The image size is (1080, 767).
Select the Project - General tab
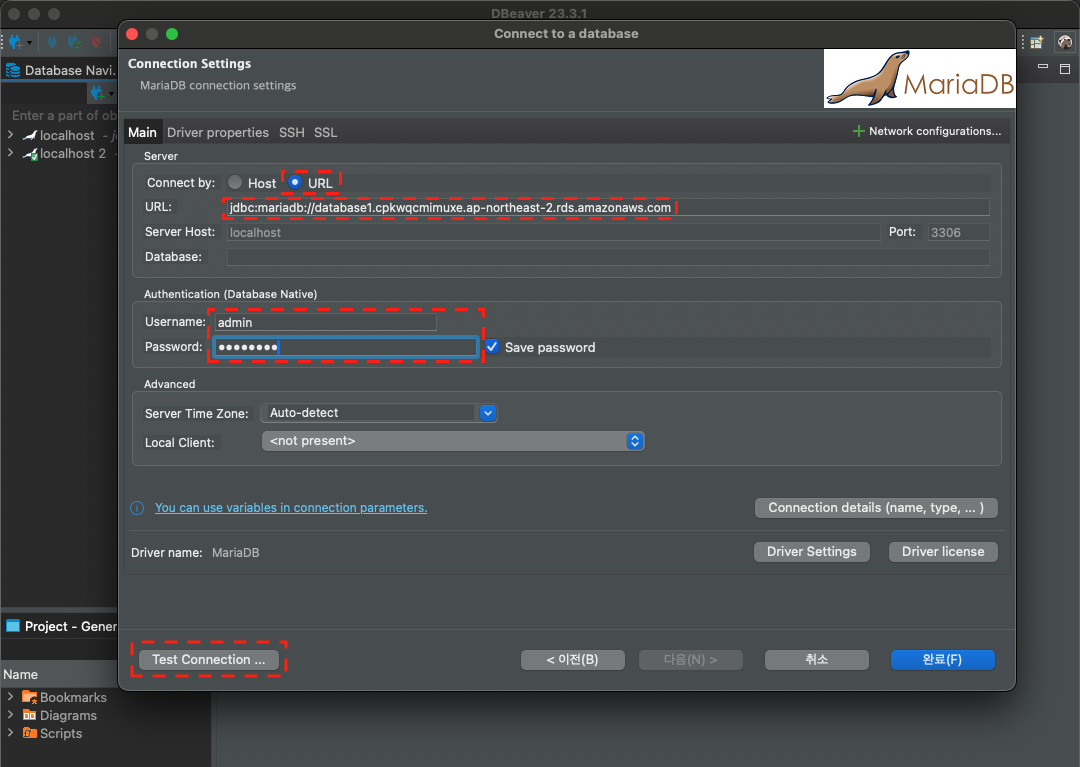pyautogui.click(x=61, y=626)
